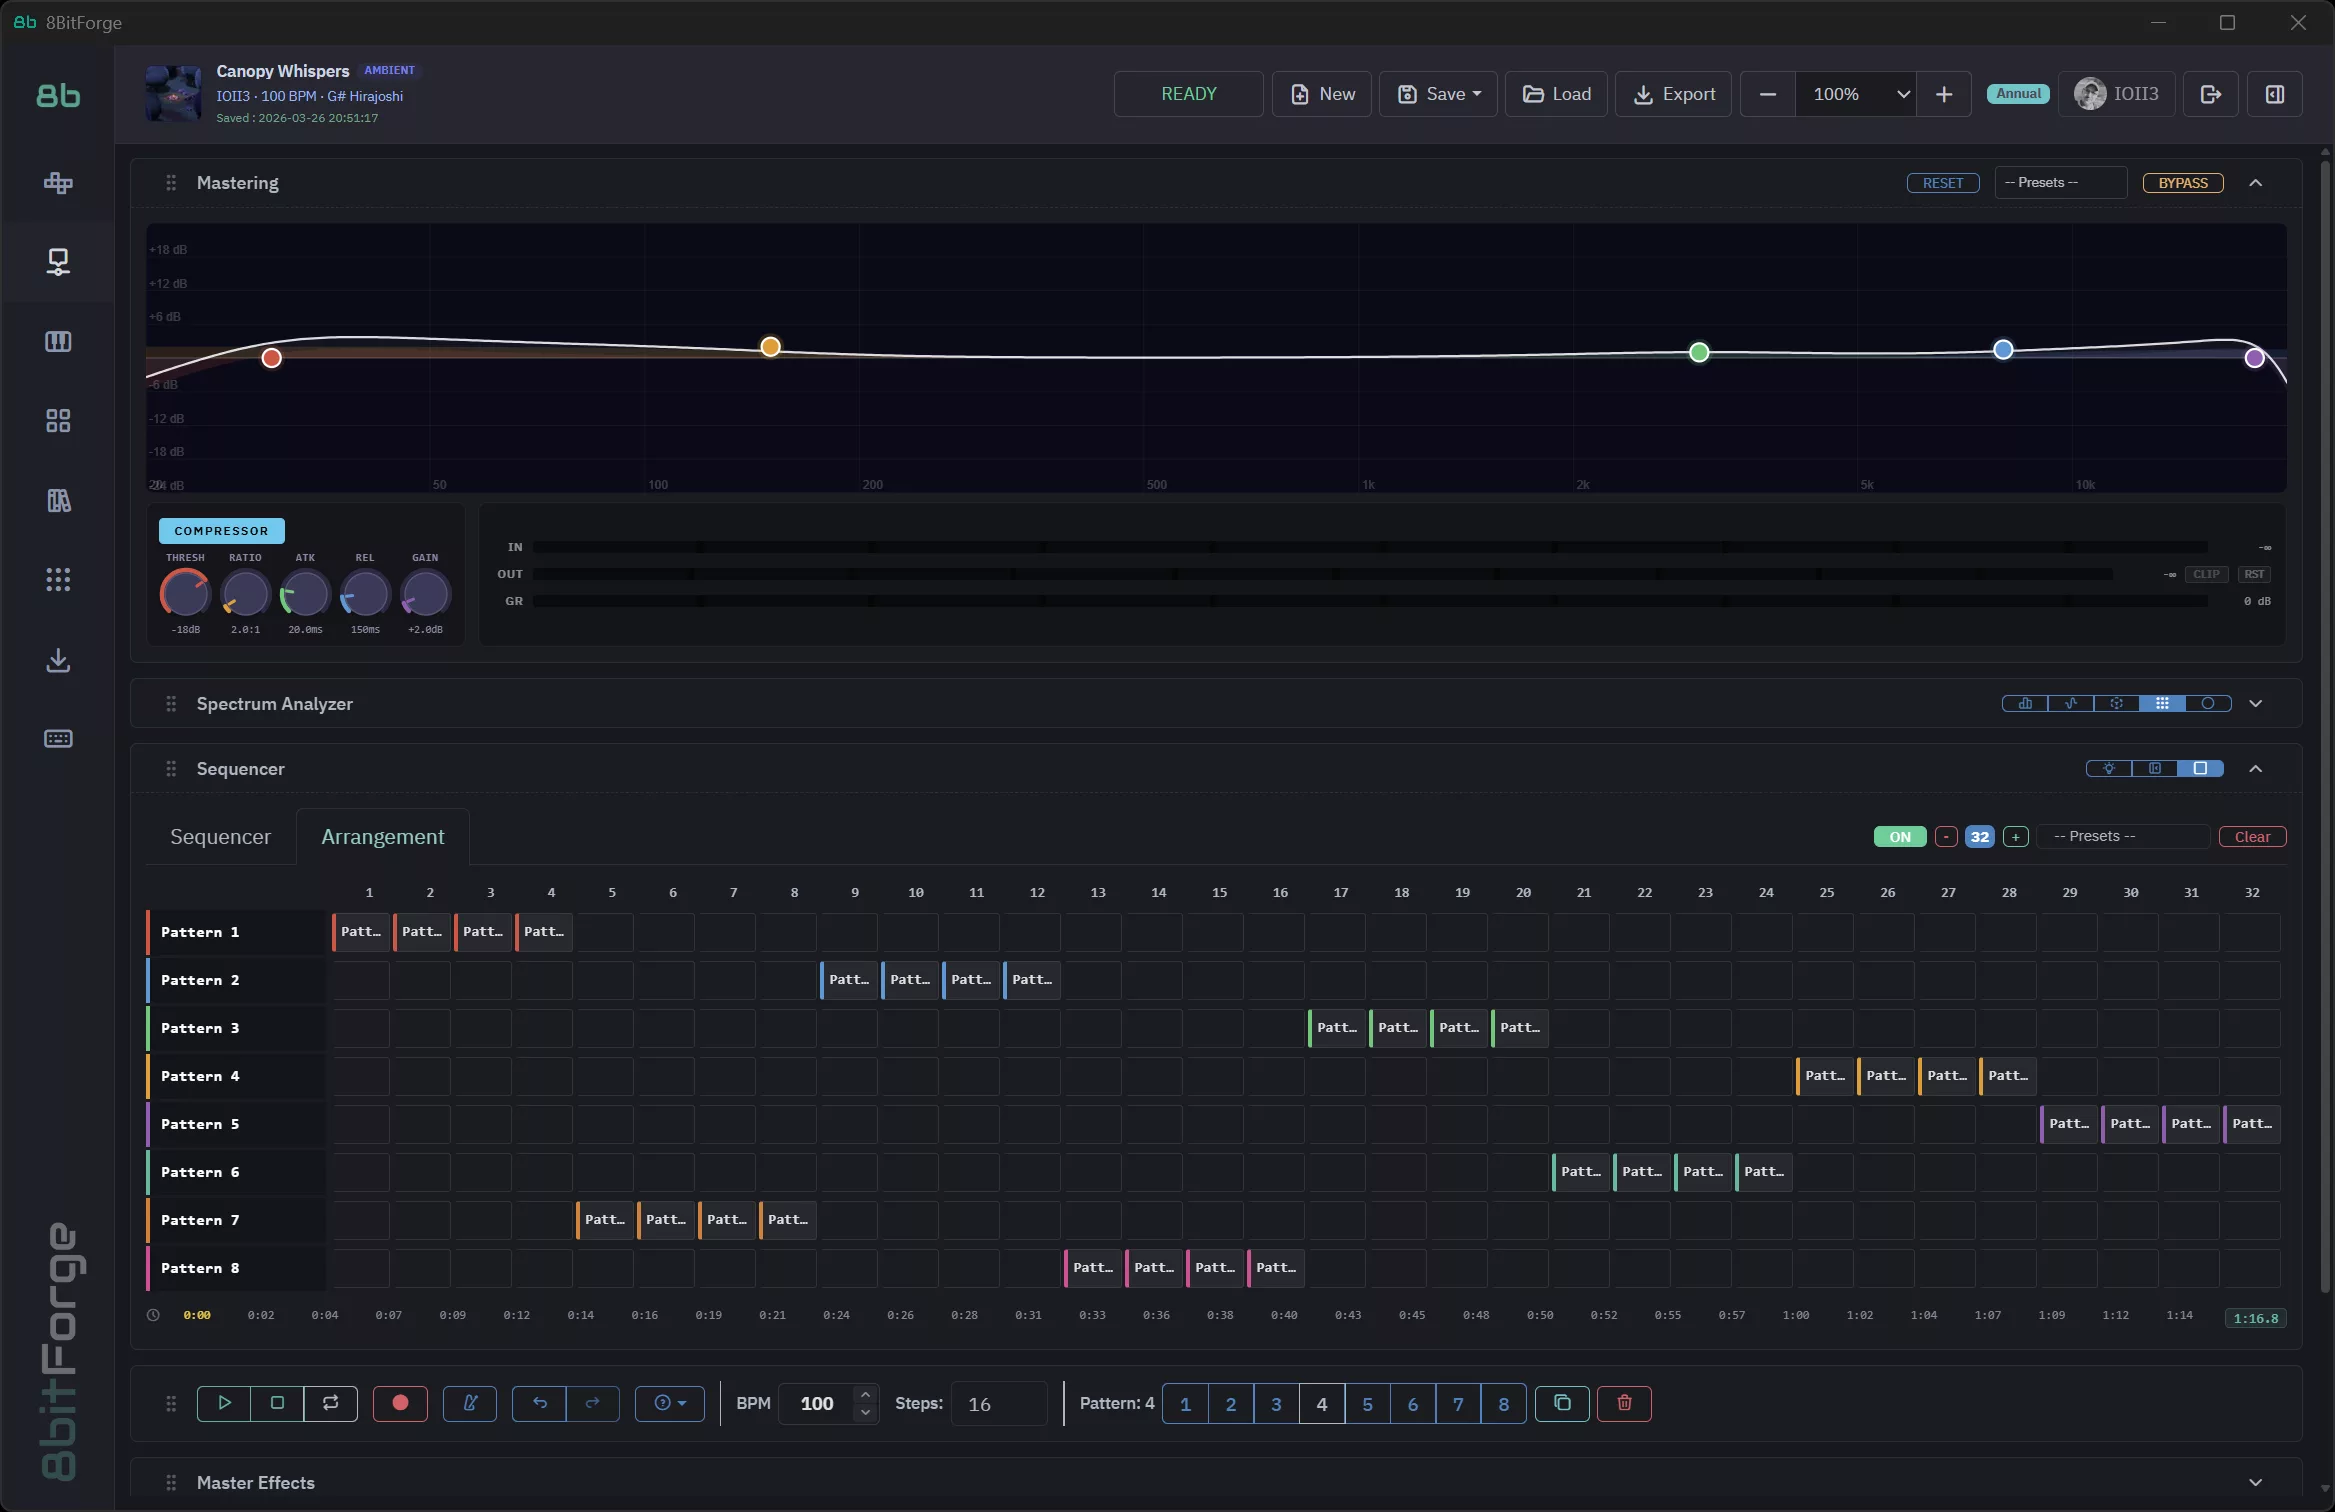Select the Sequencer tab
Image resolution: width=2335 pixels, height=1512 pixels.
click(220, 836)
